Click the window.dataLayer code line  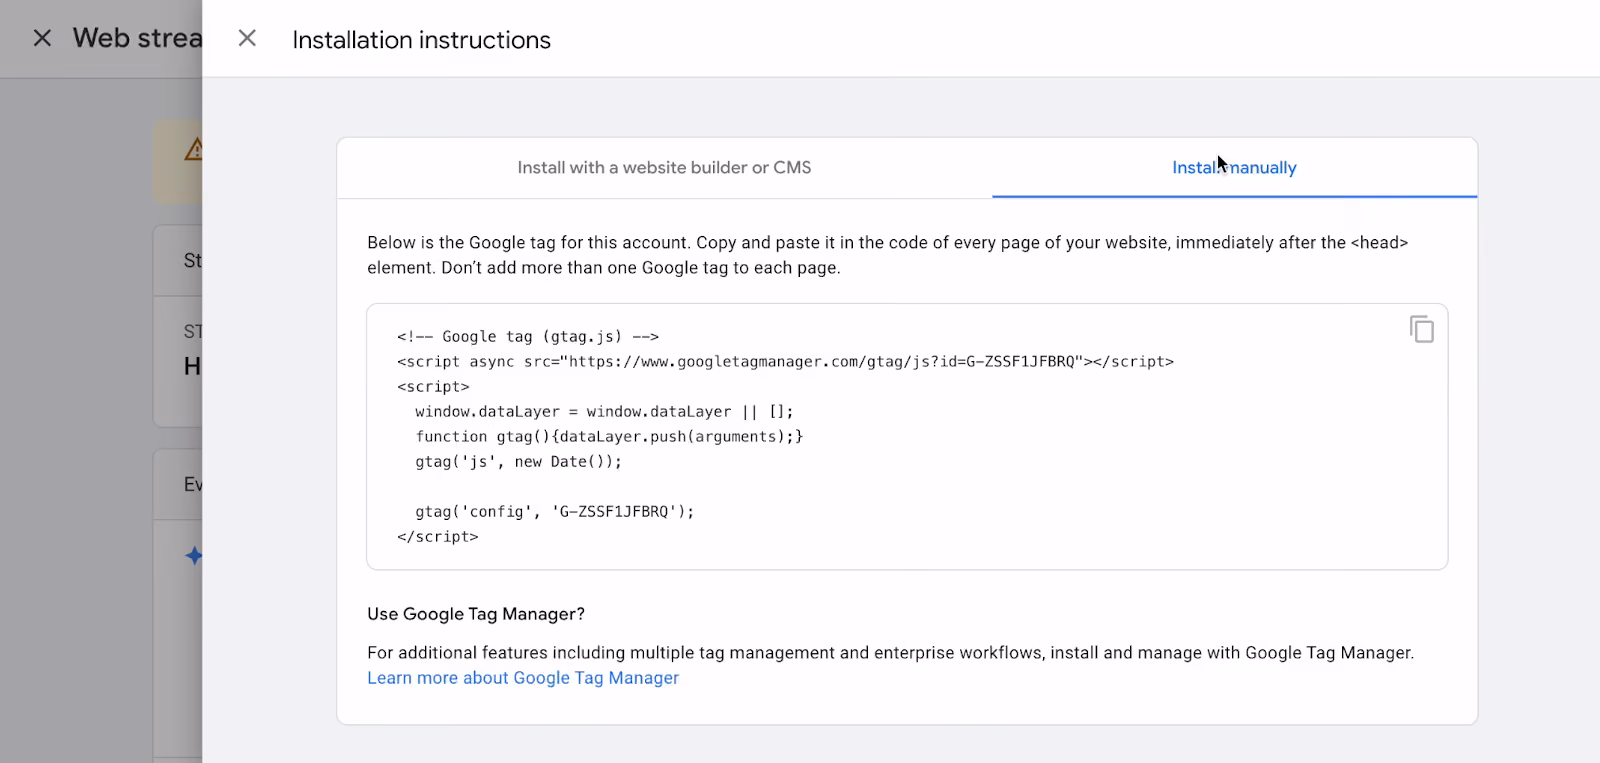[x=604, y=412]
